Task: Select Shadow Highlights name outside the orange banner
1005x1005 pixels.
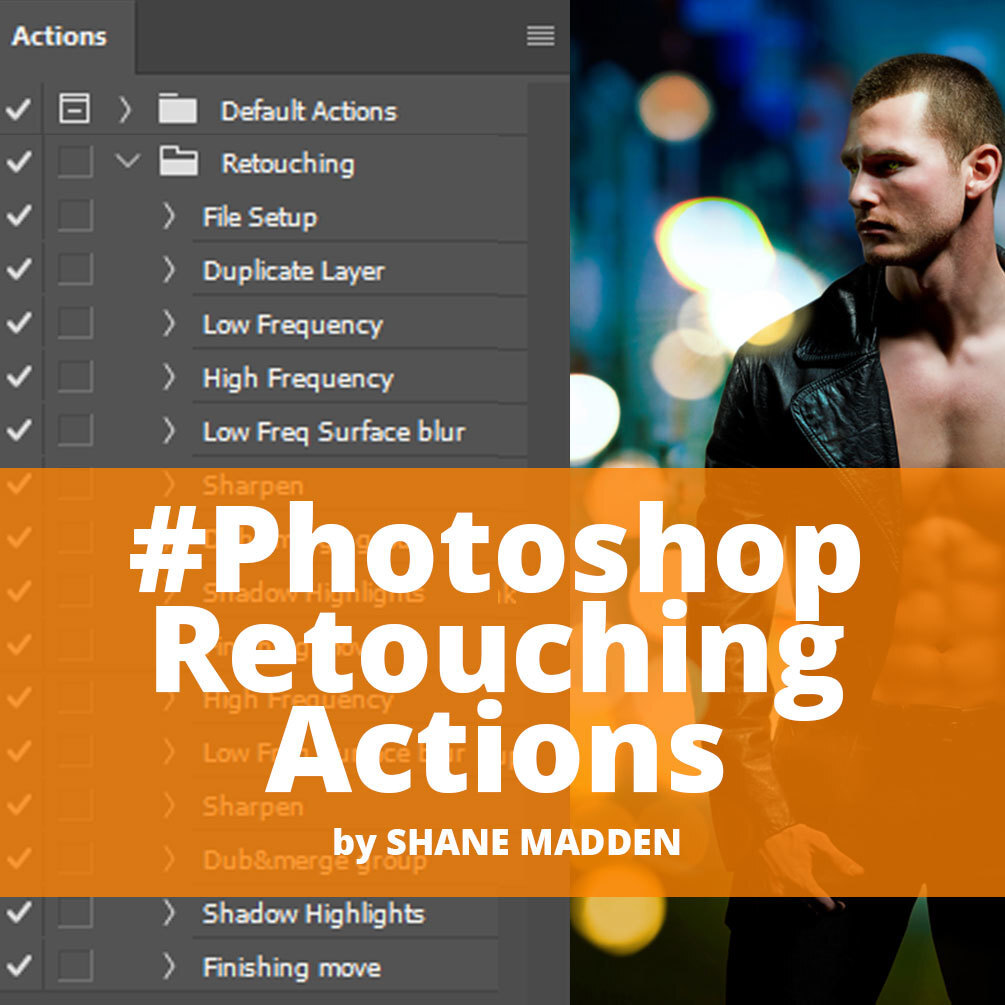Action: pyautogui.click(x=313, y=914)
